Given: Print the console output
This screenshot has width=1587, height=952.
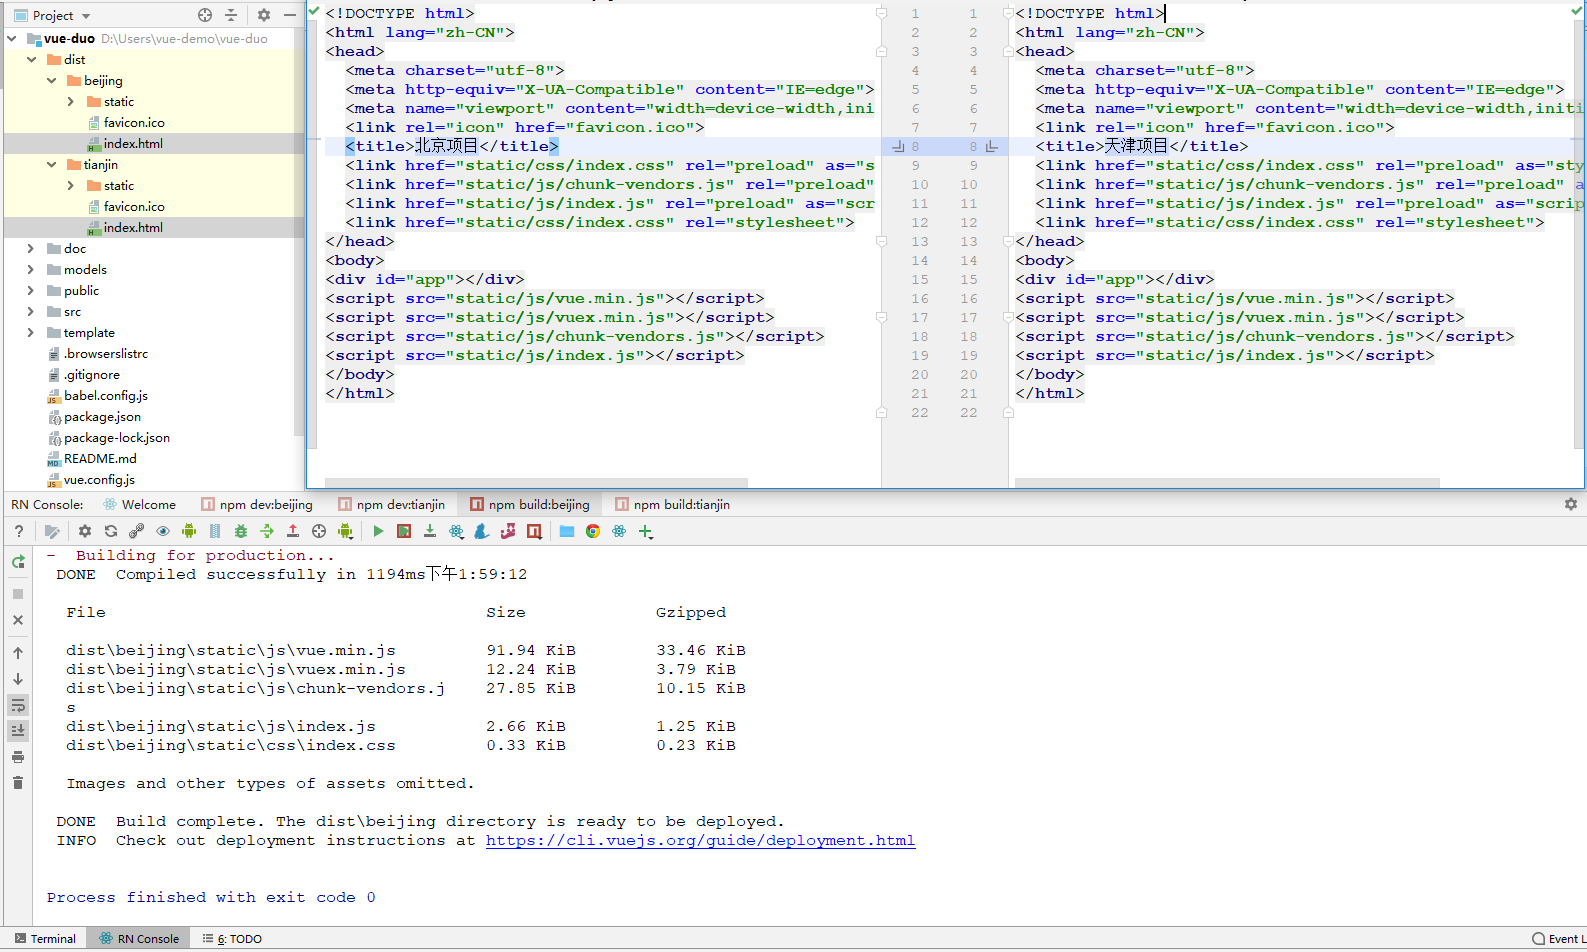Looking at the screenshot, I should tap(18, 757).
